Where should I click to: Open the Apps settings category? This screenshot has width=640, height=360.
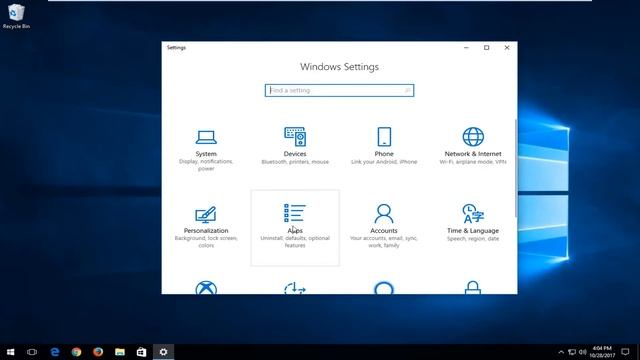[x=295, y=227]
